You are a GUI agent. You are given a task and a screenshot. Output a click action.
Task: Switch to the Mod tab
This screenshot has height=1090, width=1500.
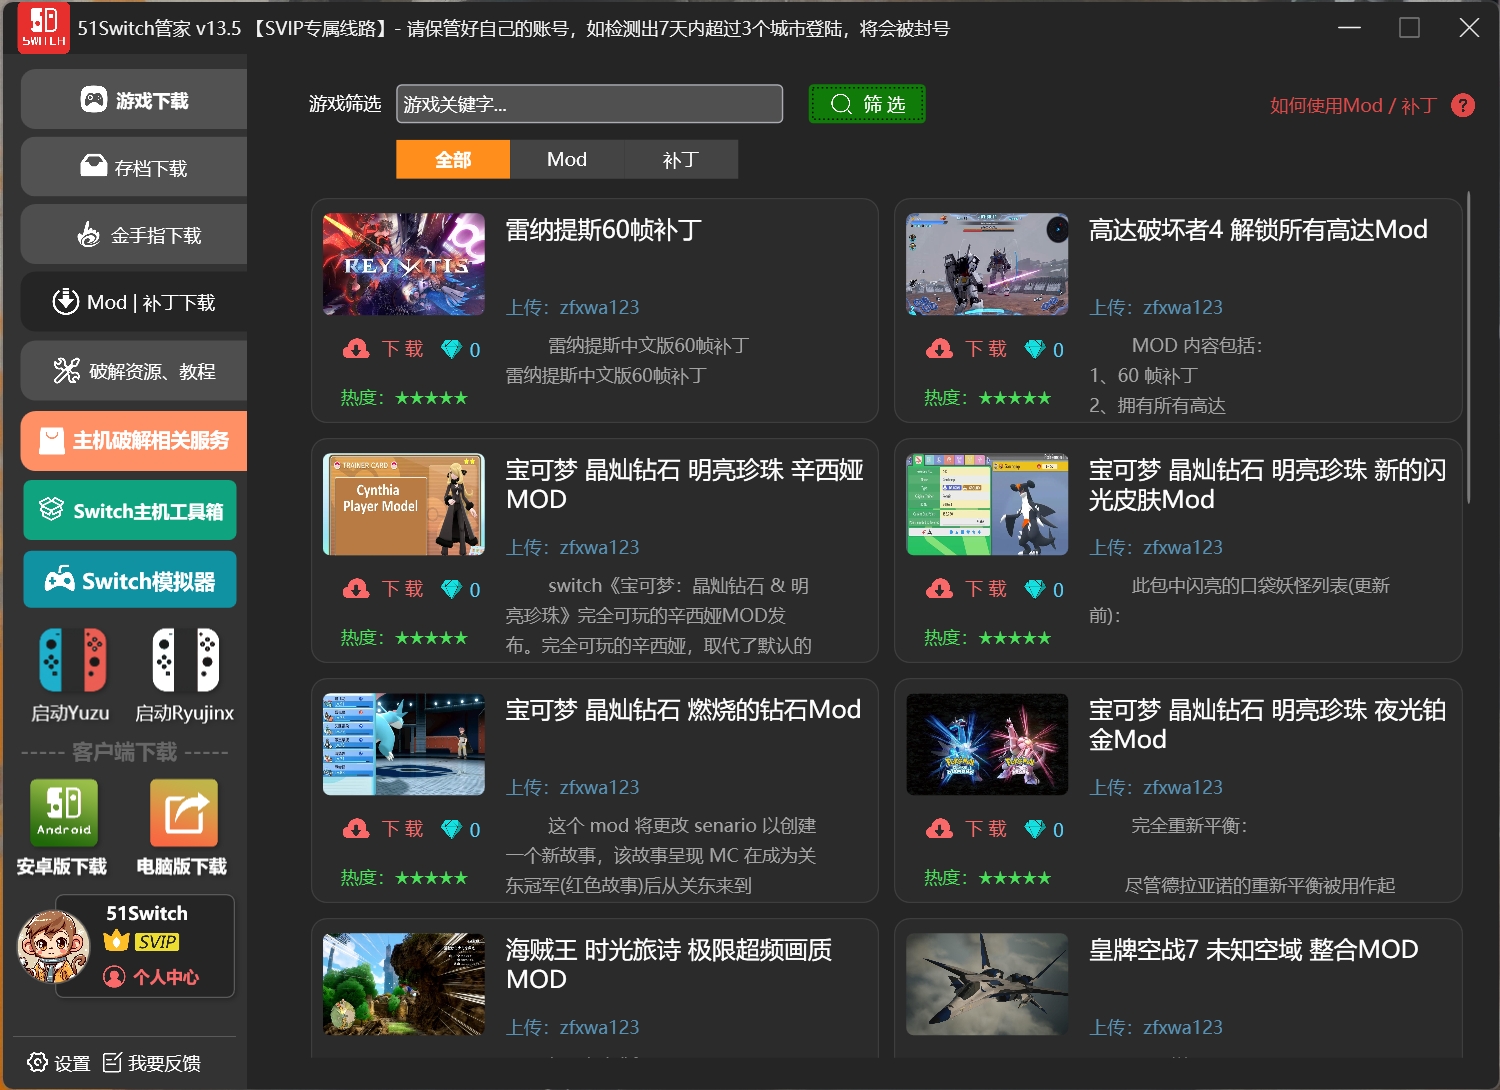567,159
